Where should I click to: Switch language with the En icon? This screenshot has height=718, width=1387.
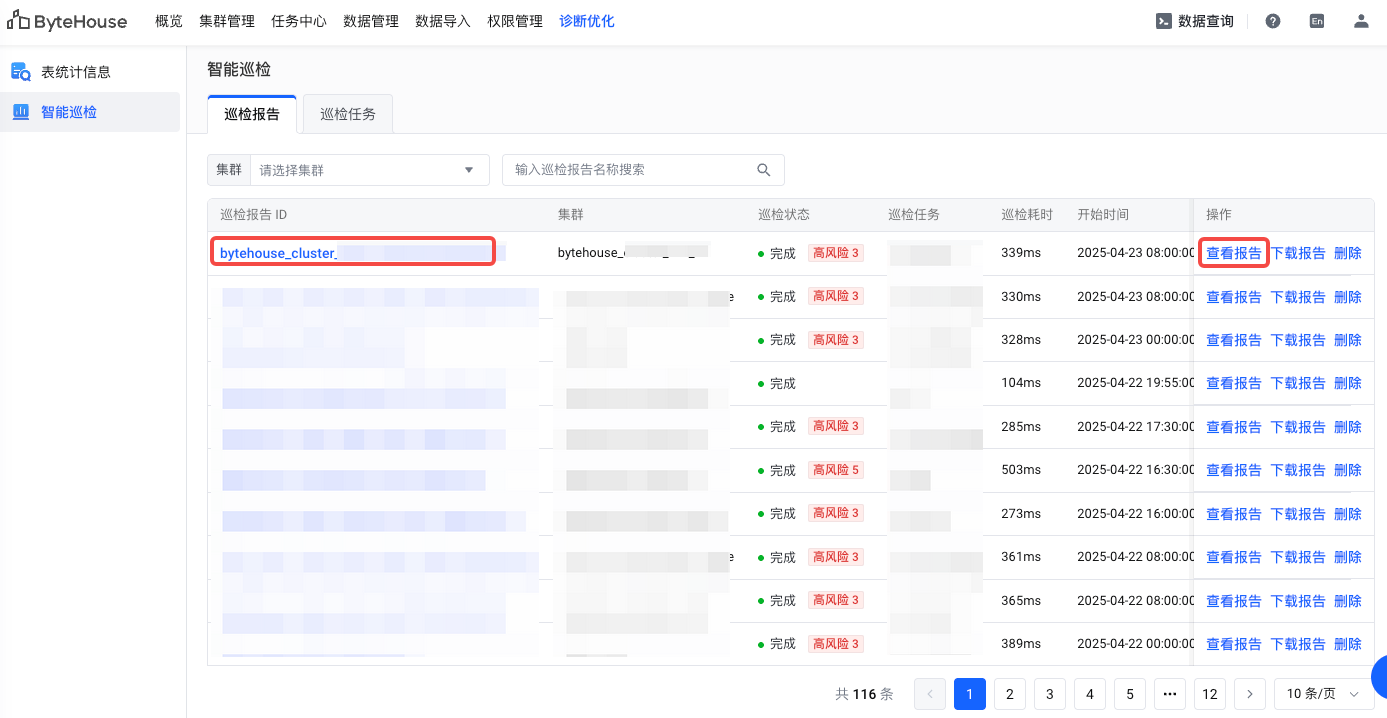pyautogui.click(x=1317, y=21)
